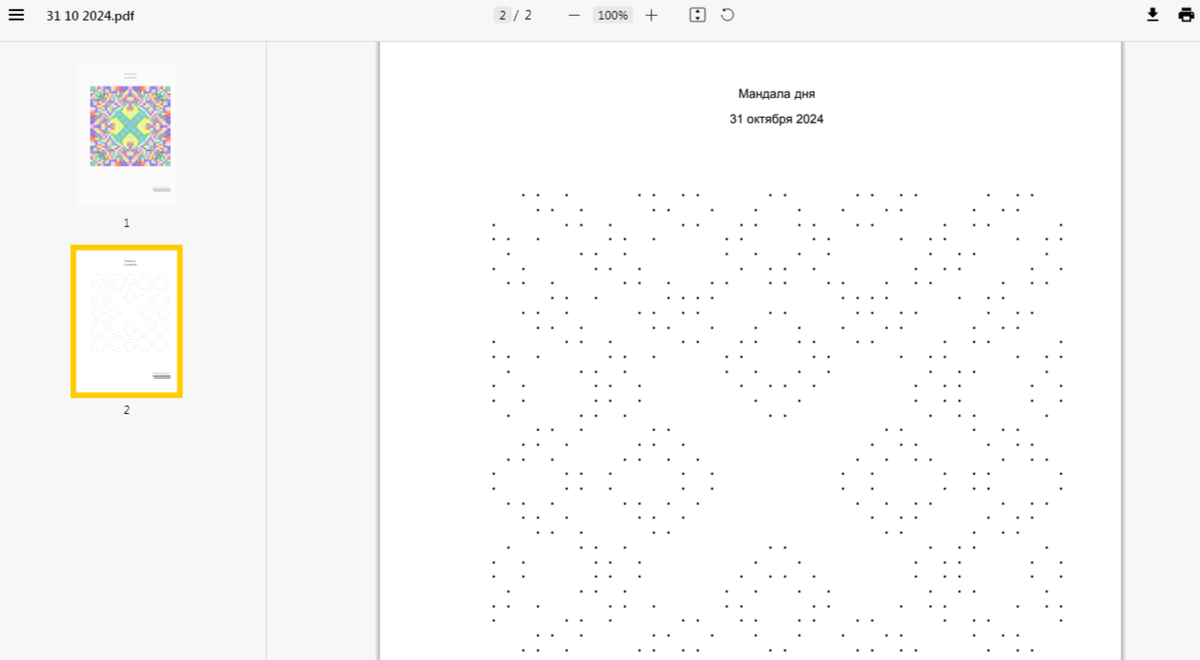Click the 100% zoom level field
Image resolution: width=1200 pixels, height=660 pixels.
[612, 15]
